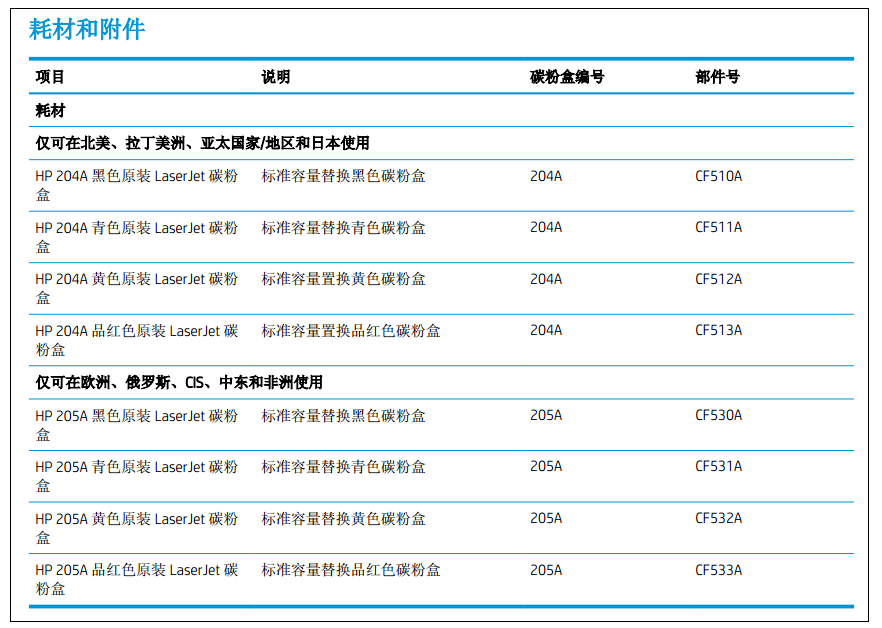This screenshot has width=882, height=628.
Task: Click the 碳粉盒编号 column header
Action: (x=567, y=77)
